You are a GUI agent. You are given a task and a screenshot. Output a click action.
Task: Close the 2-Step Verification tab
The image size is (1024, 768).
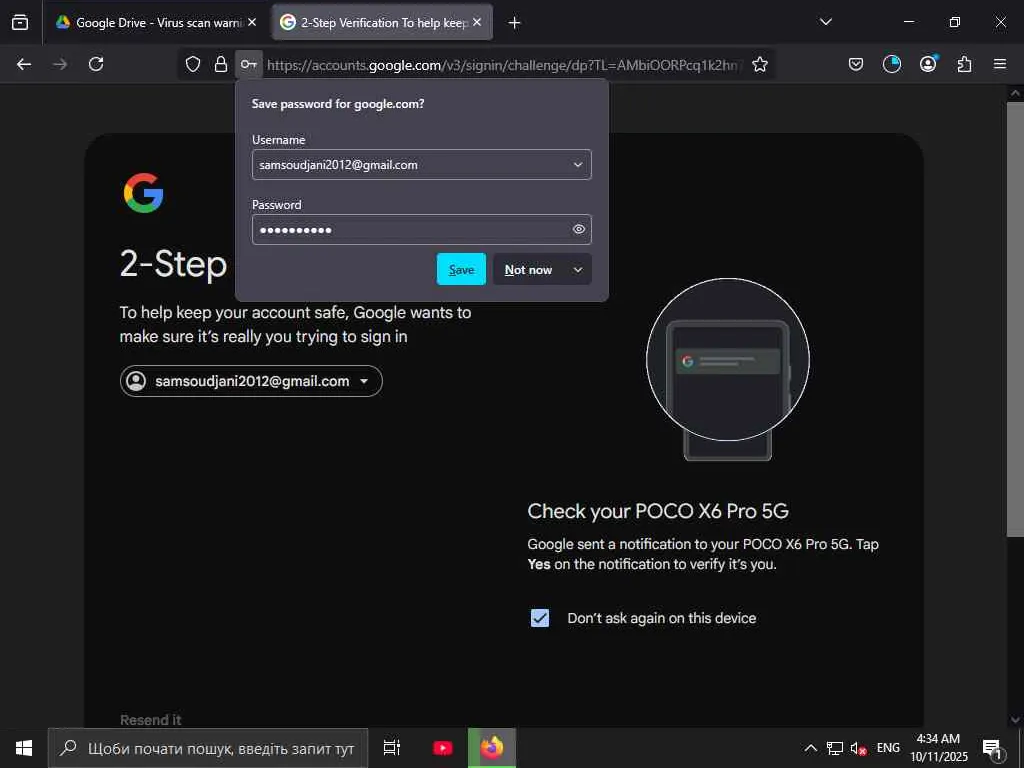pos(477,22)
